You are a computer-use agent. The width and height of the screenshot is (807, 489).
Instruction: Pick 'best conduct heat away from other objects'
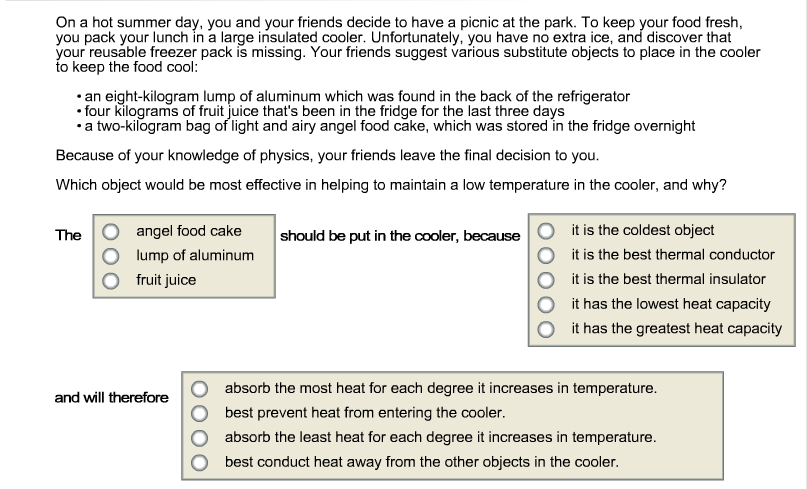[x=200, y=462]
